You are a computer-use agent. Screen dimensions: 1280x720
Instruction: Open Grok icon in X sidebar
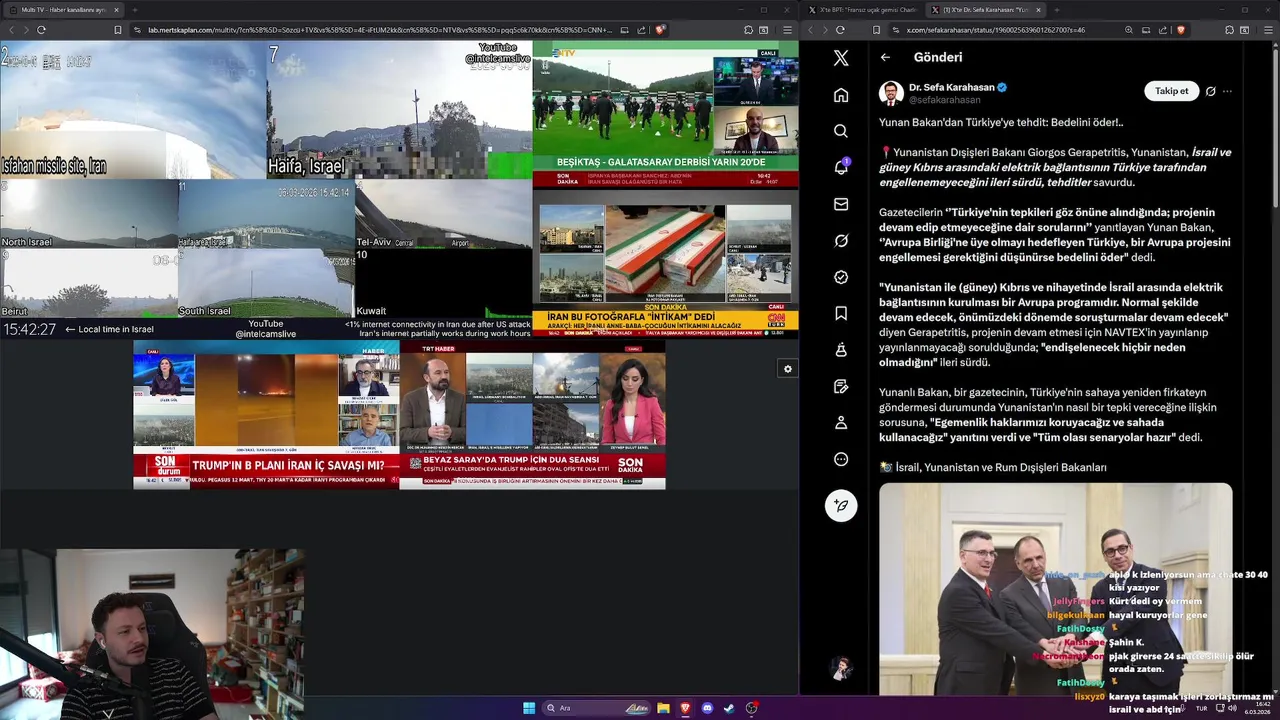841,241
